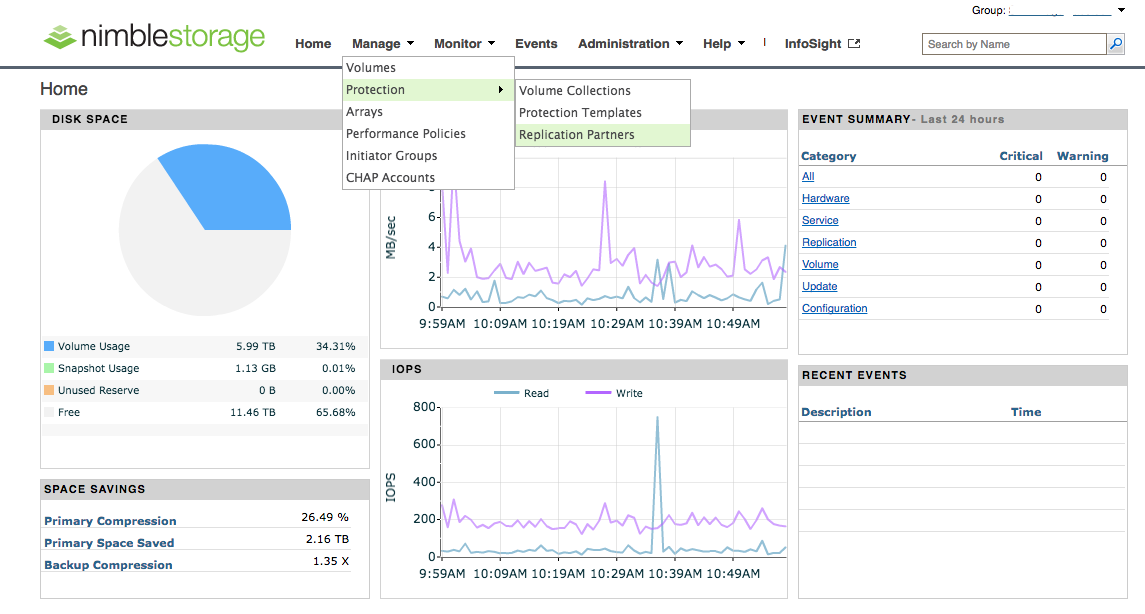
Task: Click the Primary Compression link
Action: tap(110, 521)
